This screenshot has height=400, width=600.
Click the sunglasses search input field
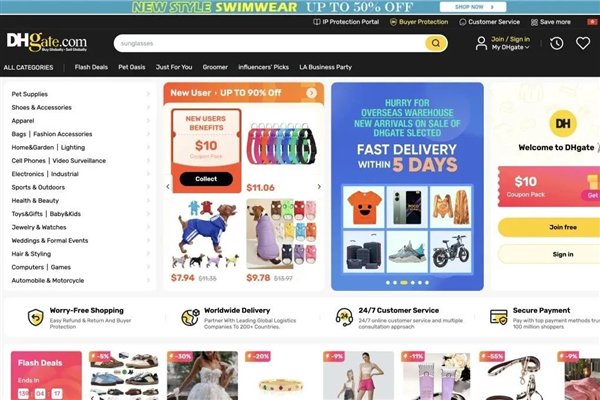[269, 43]
